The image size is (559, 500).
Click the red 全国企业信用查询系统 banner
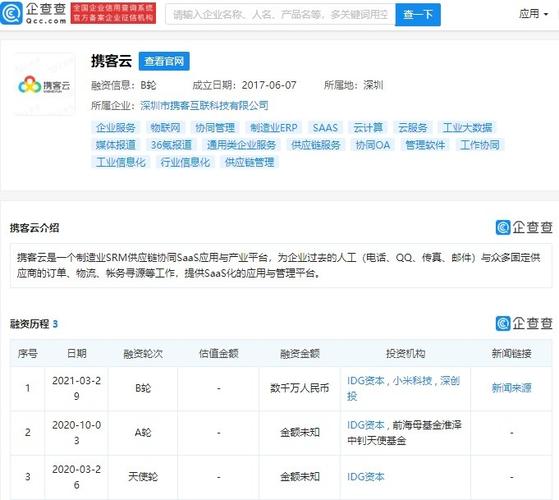pos(113,13)
